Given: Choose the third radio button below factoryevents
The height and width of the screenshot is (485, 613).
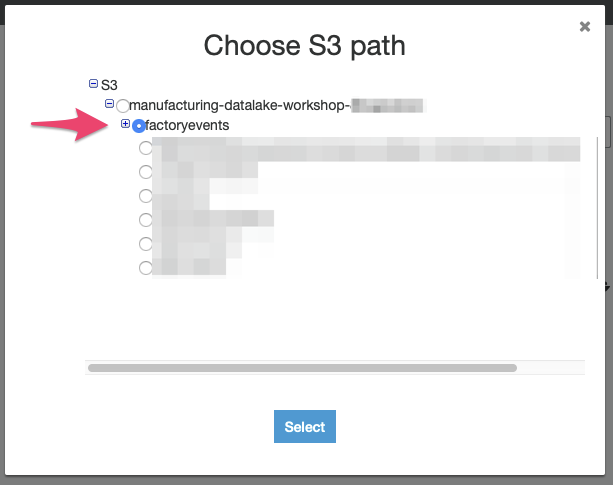Looking at the screenshot, I should [146, 196].
